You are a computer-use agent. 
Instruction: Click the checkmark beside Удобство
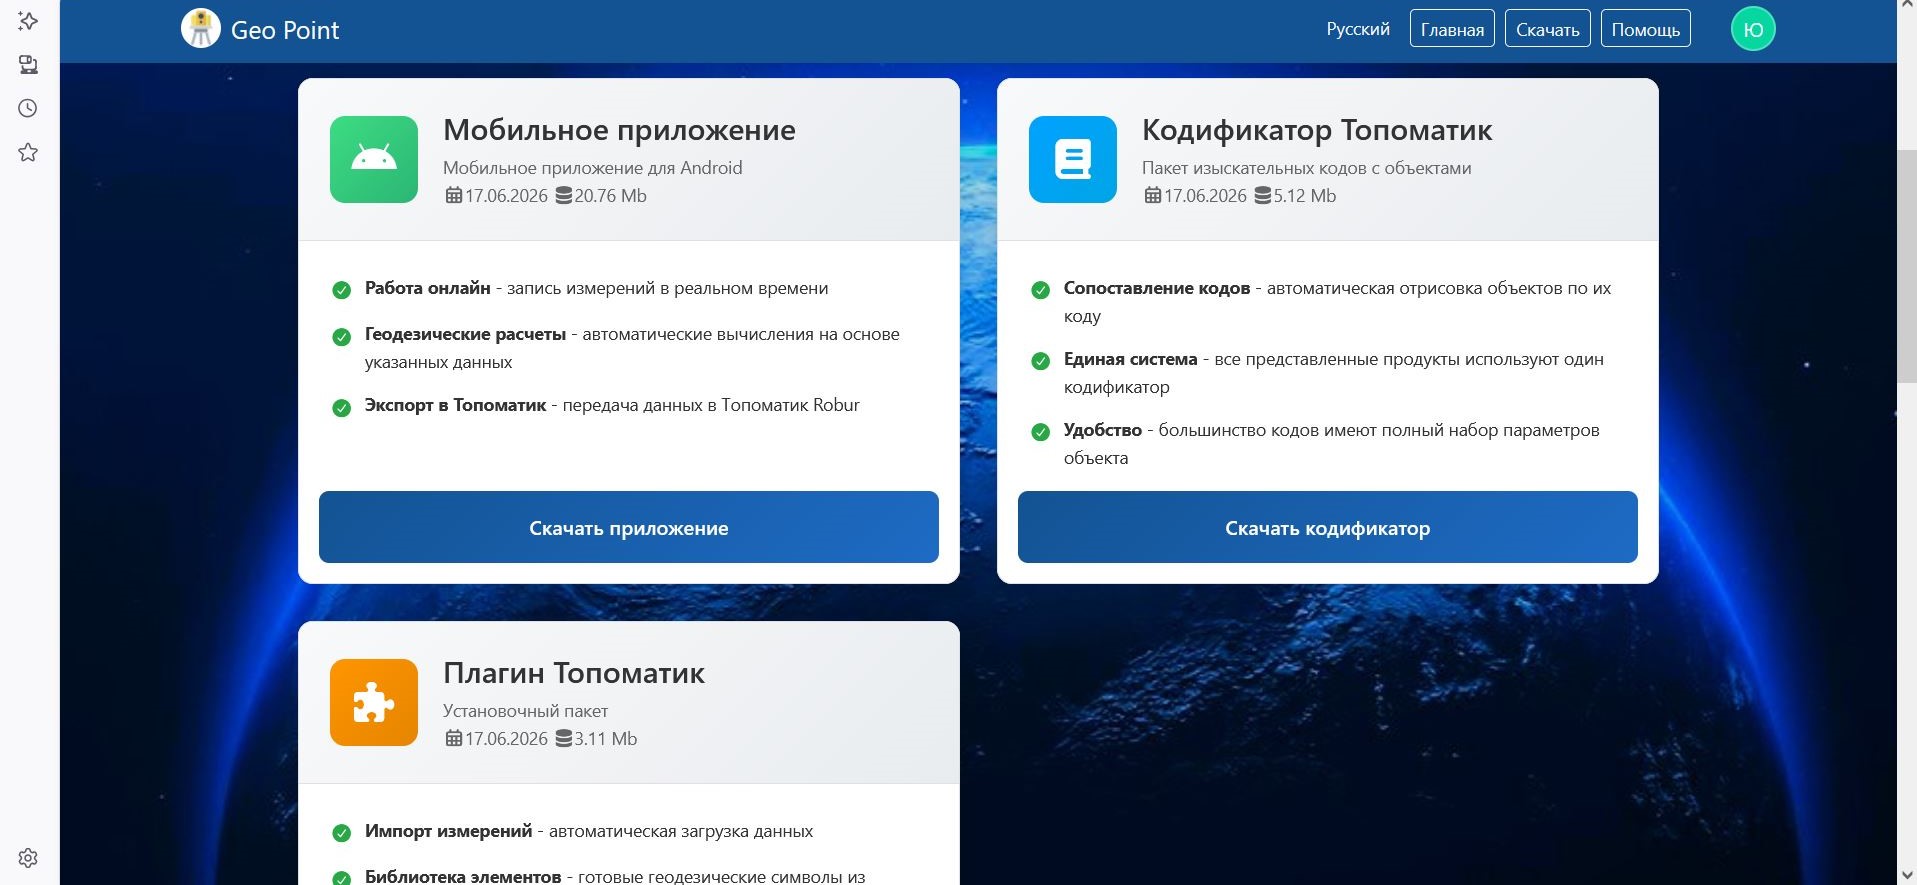pyautogui.click(x=1040, y=432)
